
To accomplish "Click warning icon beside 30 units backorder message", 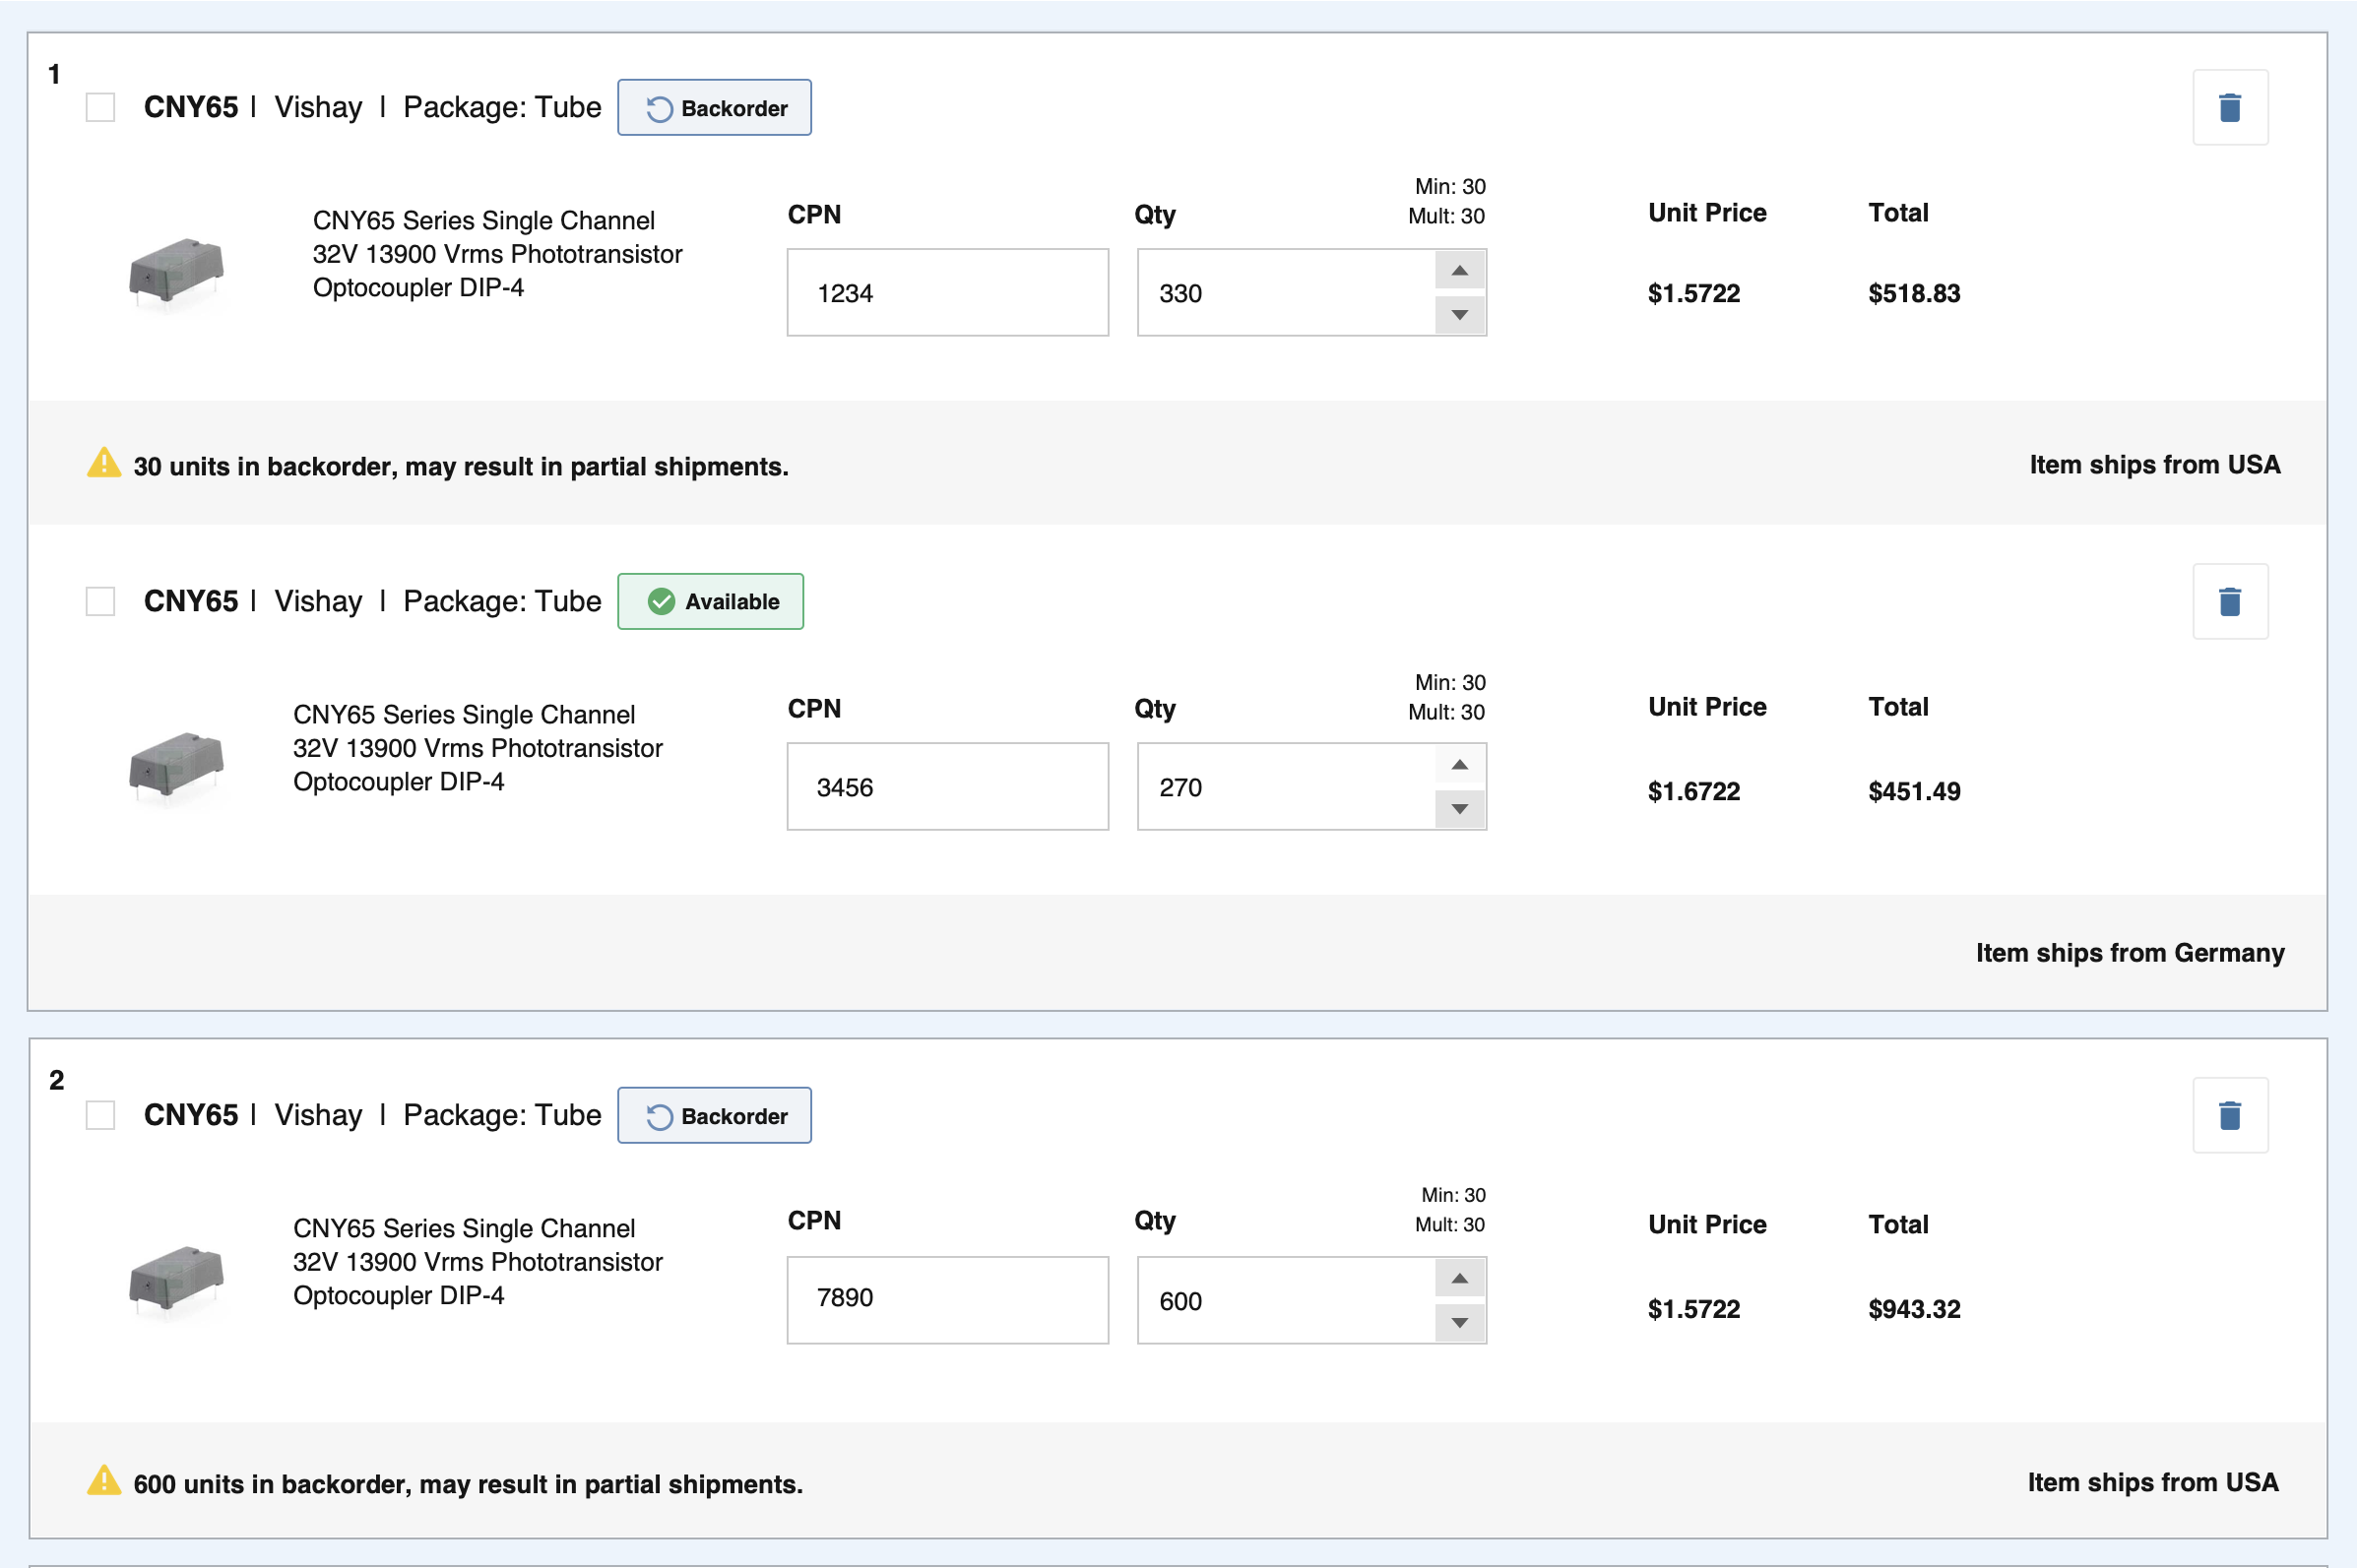I will [104, 463].
